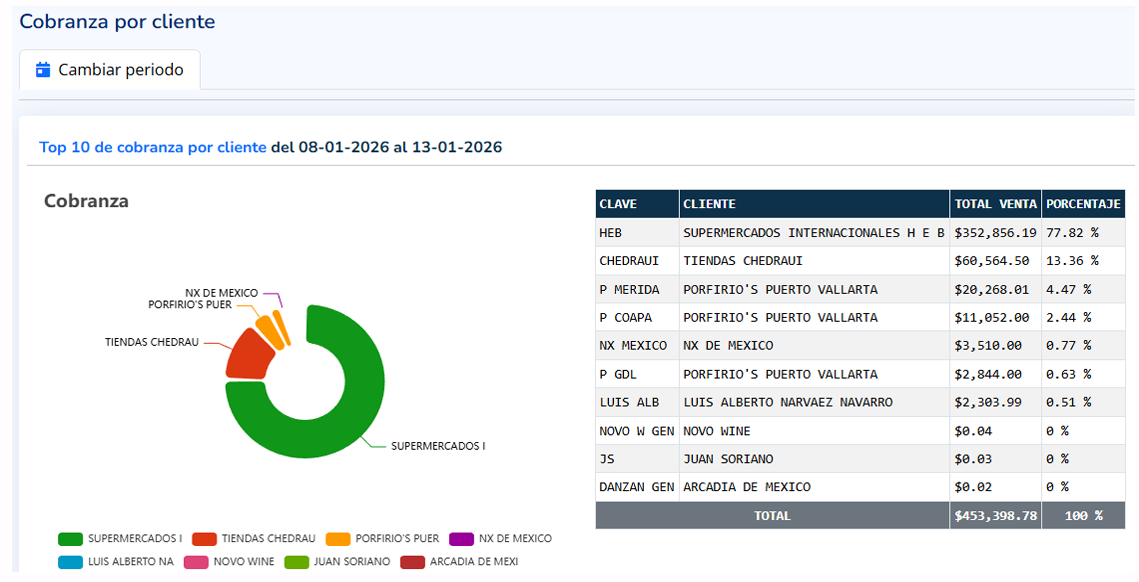The width and height of the screenshot is (1139, 582).
Task: Select the red slice of the donut chart
Action: click(248, 358)
